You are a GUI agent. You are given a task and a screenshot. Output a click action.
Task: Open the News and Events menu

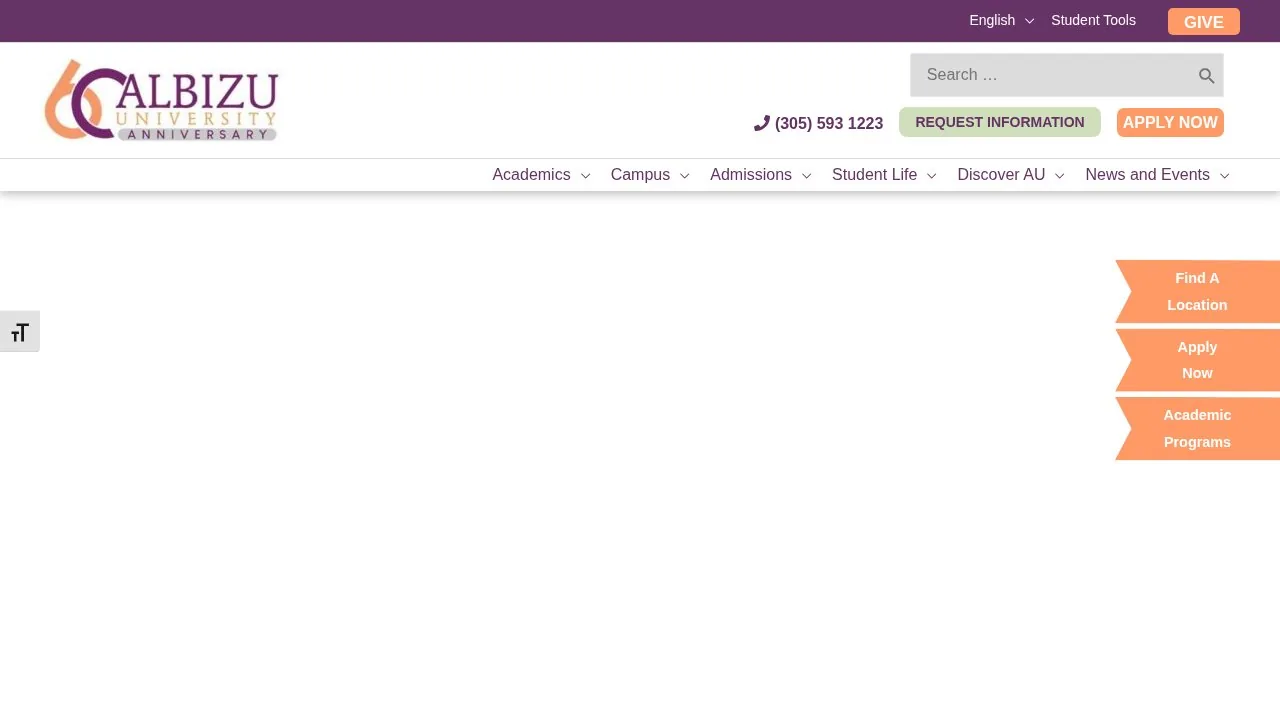[1147, 175]
